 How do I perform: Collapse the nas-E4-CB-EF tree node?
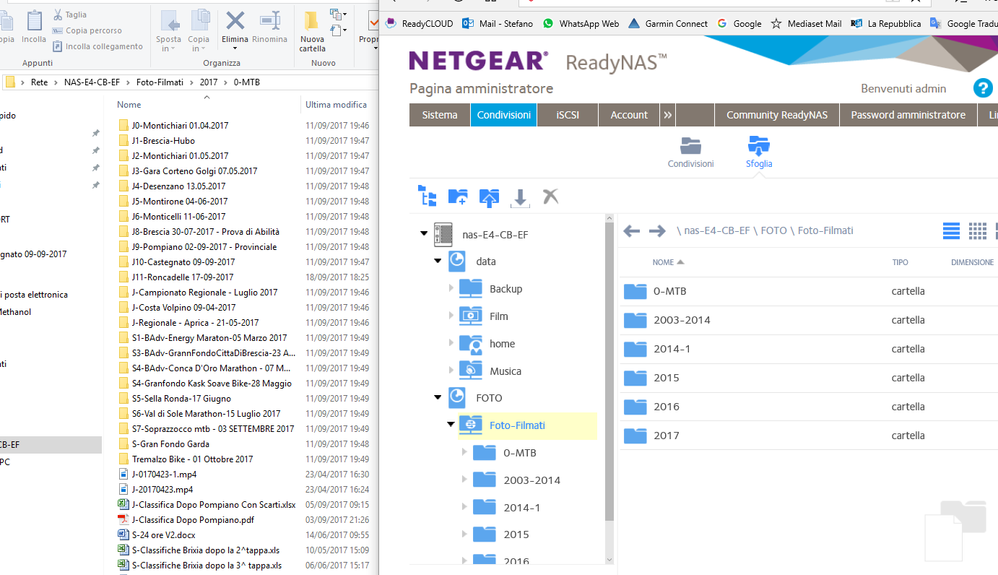424,234
